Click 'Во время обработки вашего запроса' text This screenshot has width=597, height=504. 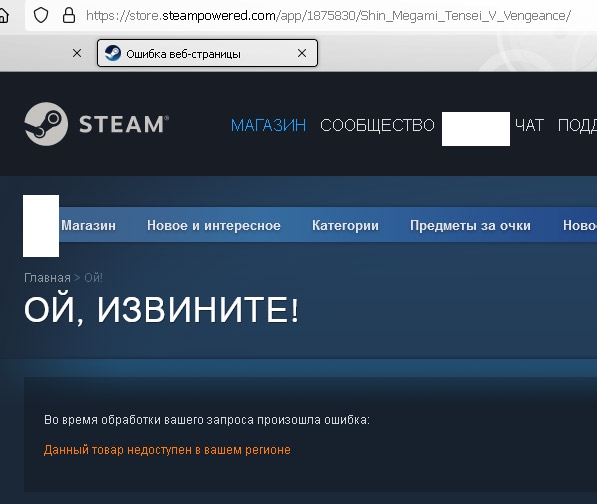click(x=149, y=420)
